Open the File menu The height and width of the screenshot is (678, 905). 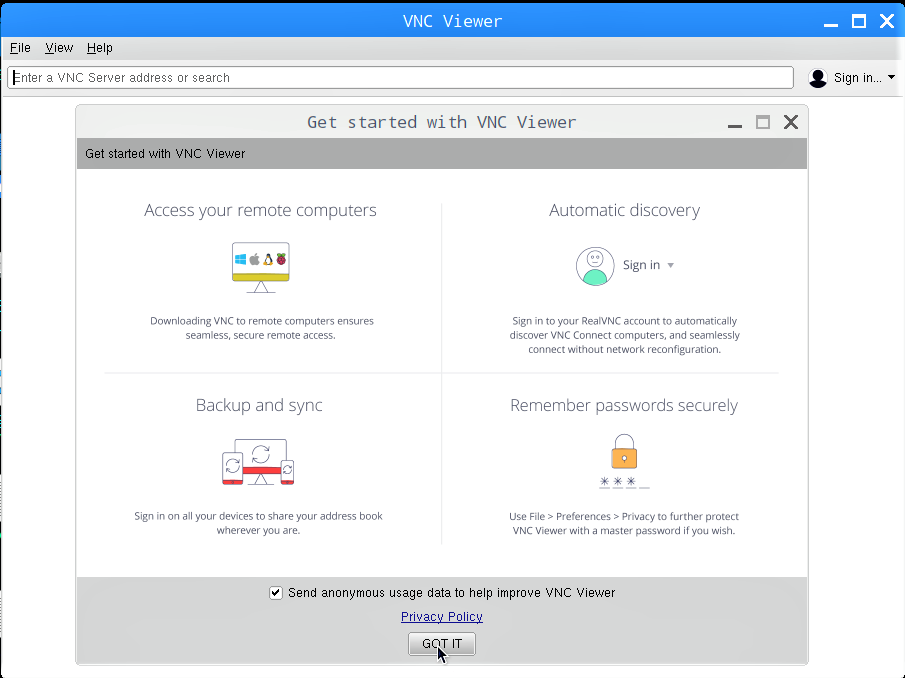(20, 48)
